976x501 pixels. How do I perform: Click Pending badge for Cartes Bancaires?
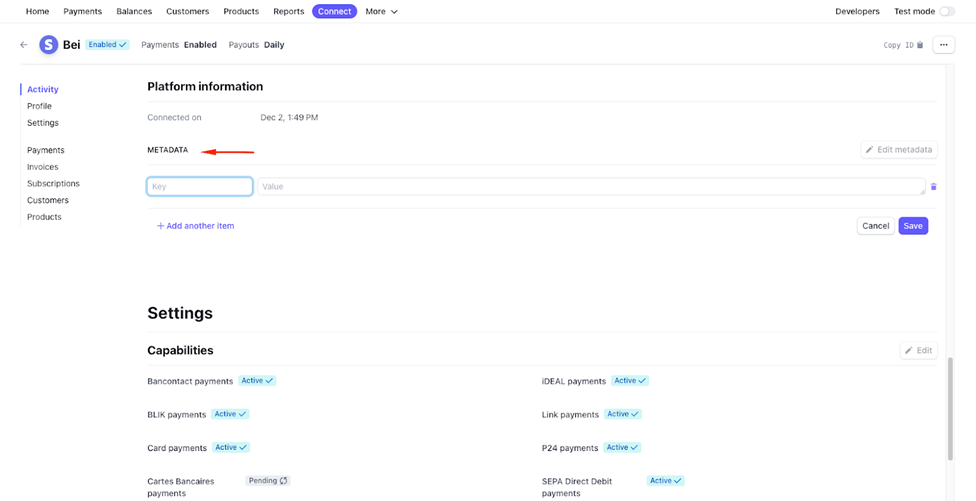268,480
